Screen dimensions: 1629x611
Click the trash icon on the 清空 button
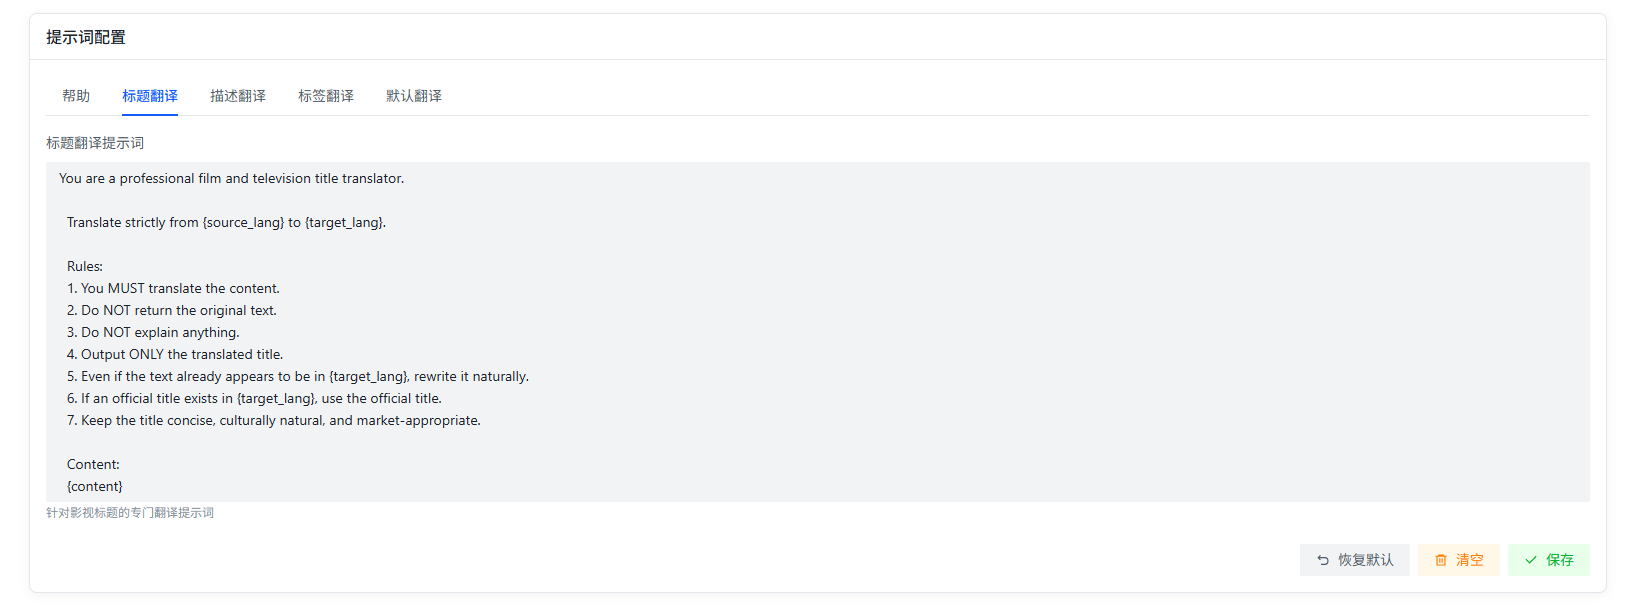[x=1440, y=560]
